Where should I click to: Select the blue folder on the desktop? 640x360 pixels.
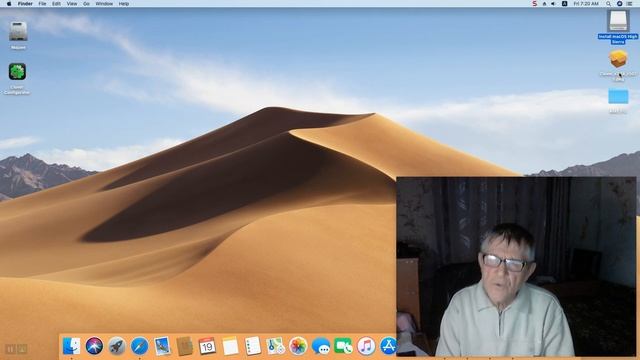click(x=618, y=97)
